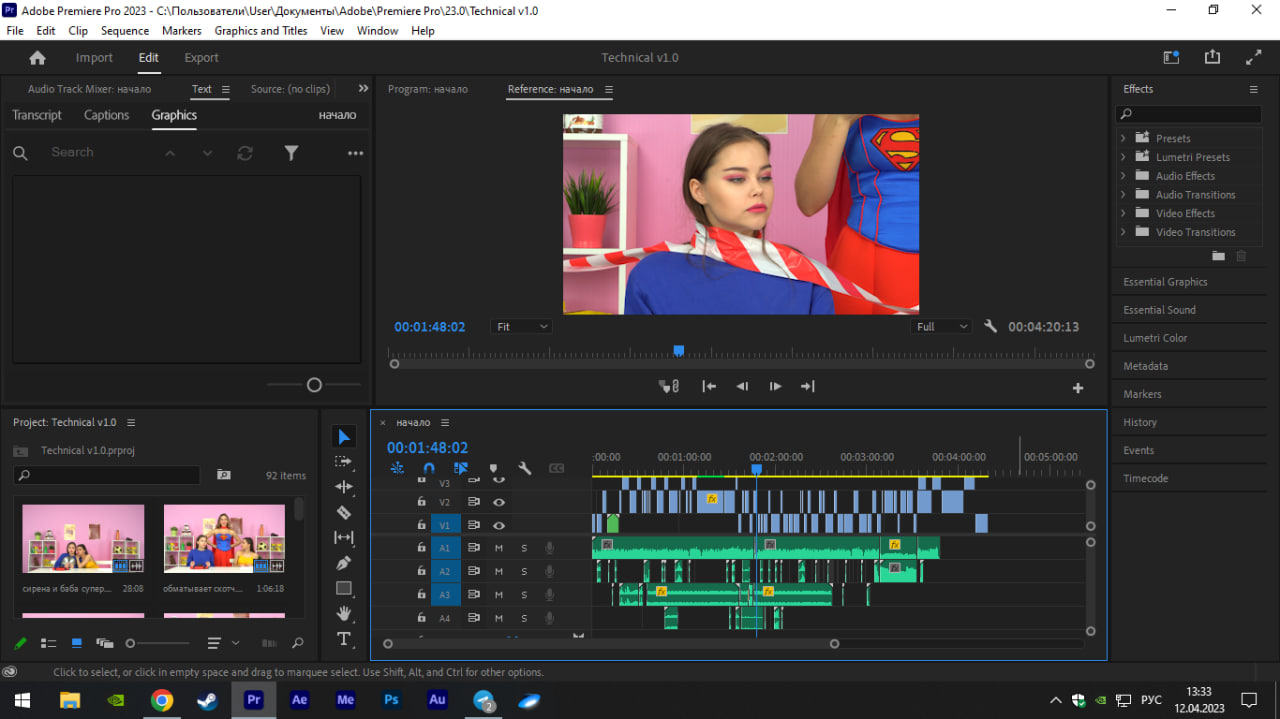
Task: Open the Fit zoom level dropdown
Action: [522, 327]
